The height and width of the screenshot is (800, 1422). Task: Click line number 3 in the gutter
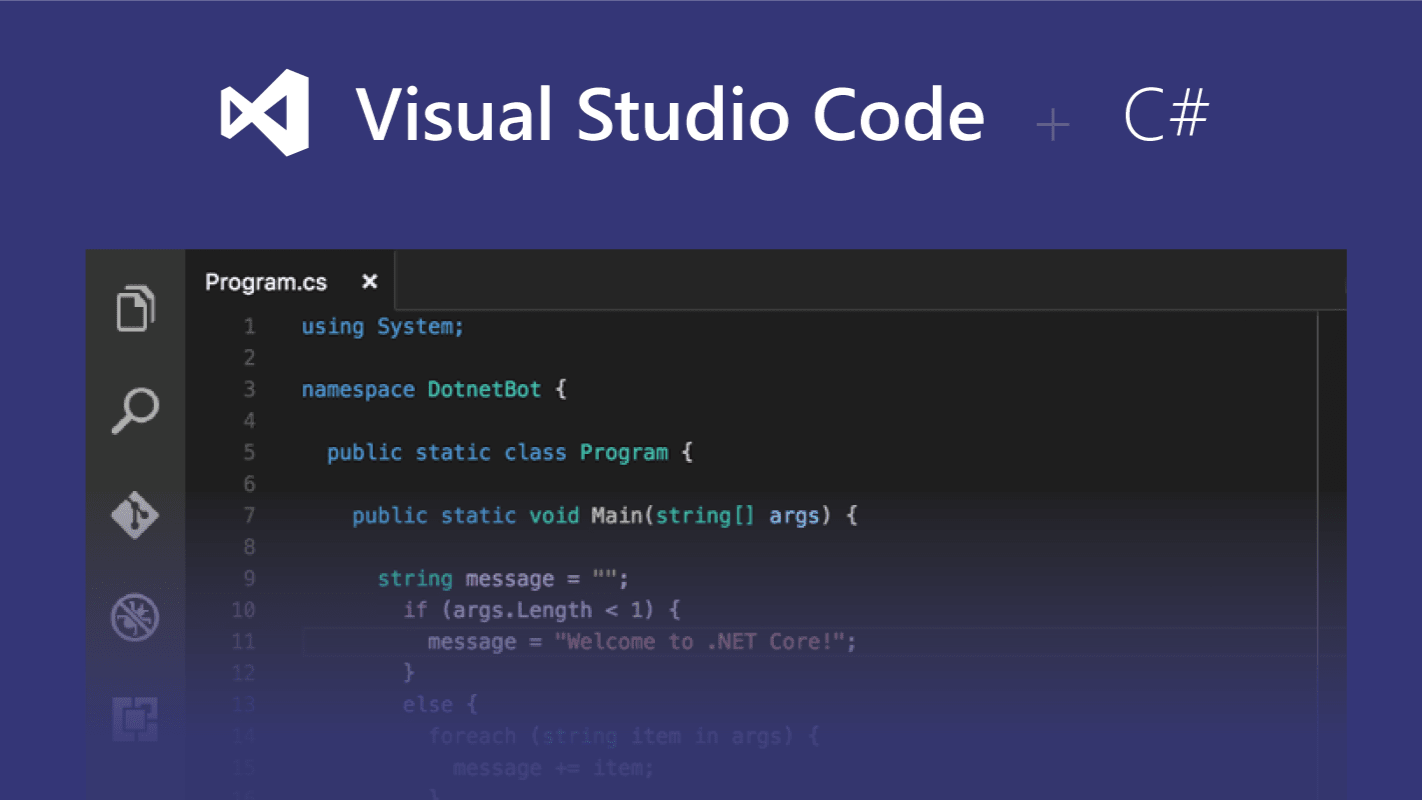(x=249, y=389)
